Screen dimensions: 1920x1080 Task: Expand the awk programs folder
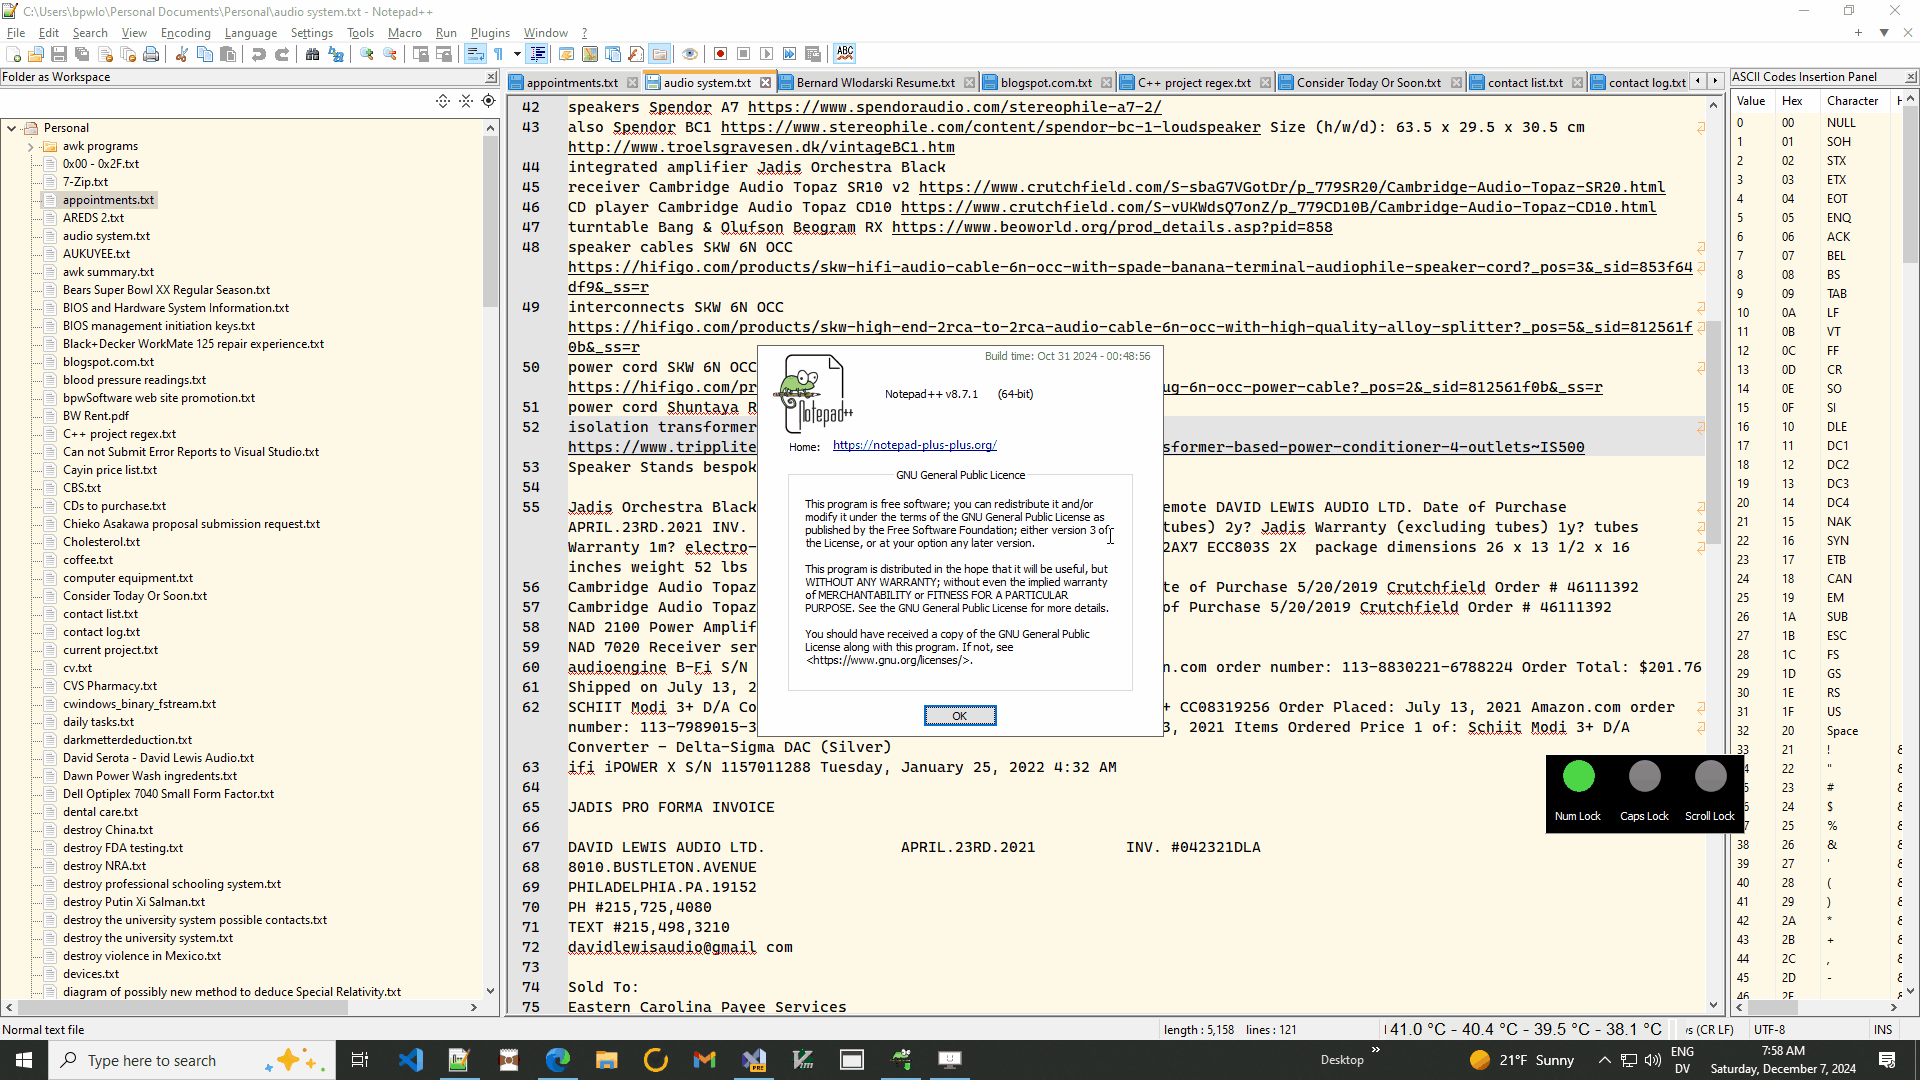tap(30, 147)
